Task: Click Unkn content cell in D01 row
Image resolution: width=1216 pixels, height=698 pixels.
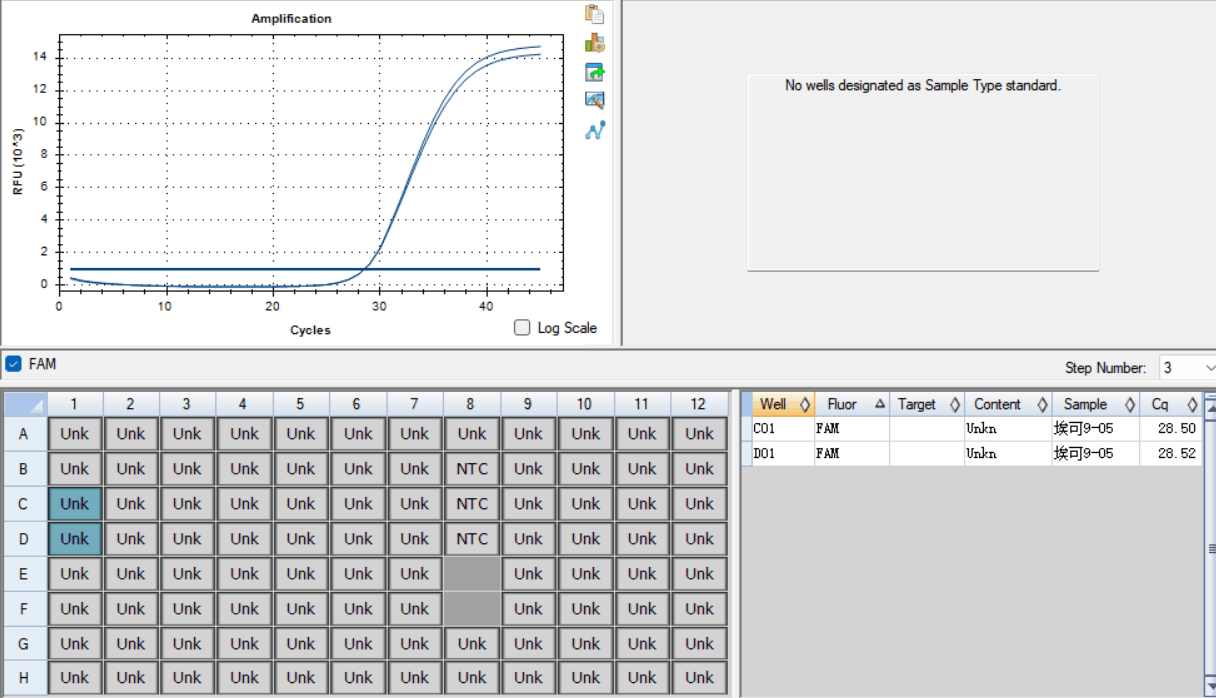Action: click(1008, 454)
